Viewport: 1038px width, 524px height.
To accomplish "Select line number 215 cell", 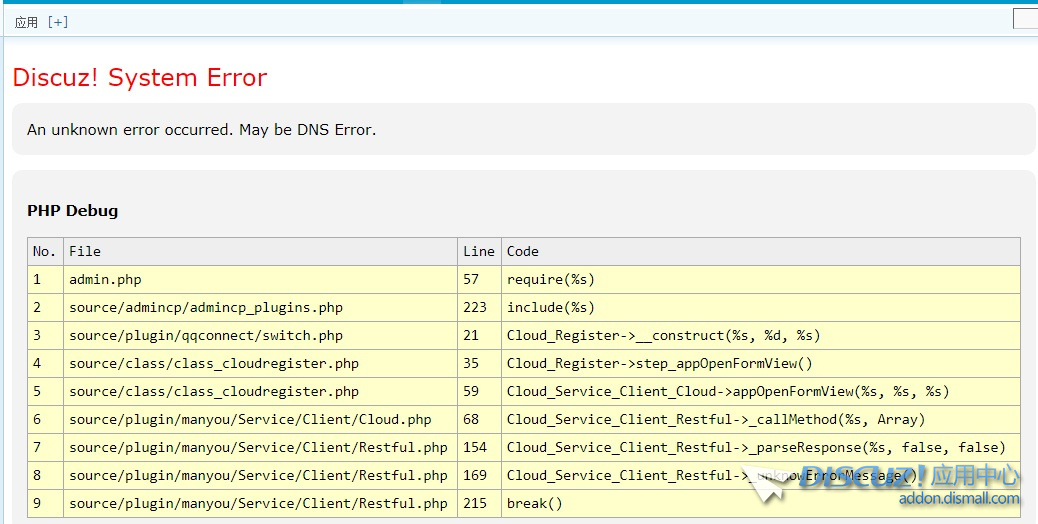I will (479, 503).
